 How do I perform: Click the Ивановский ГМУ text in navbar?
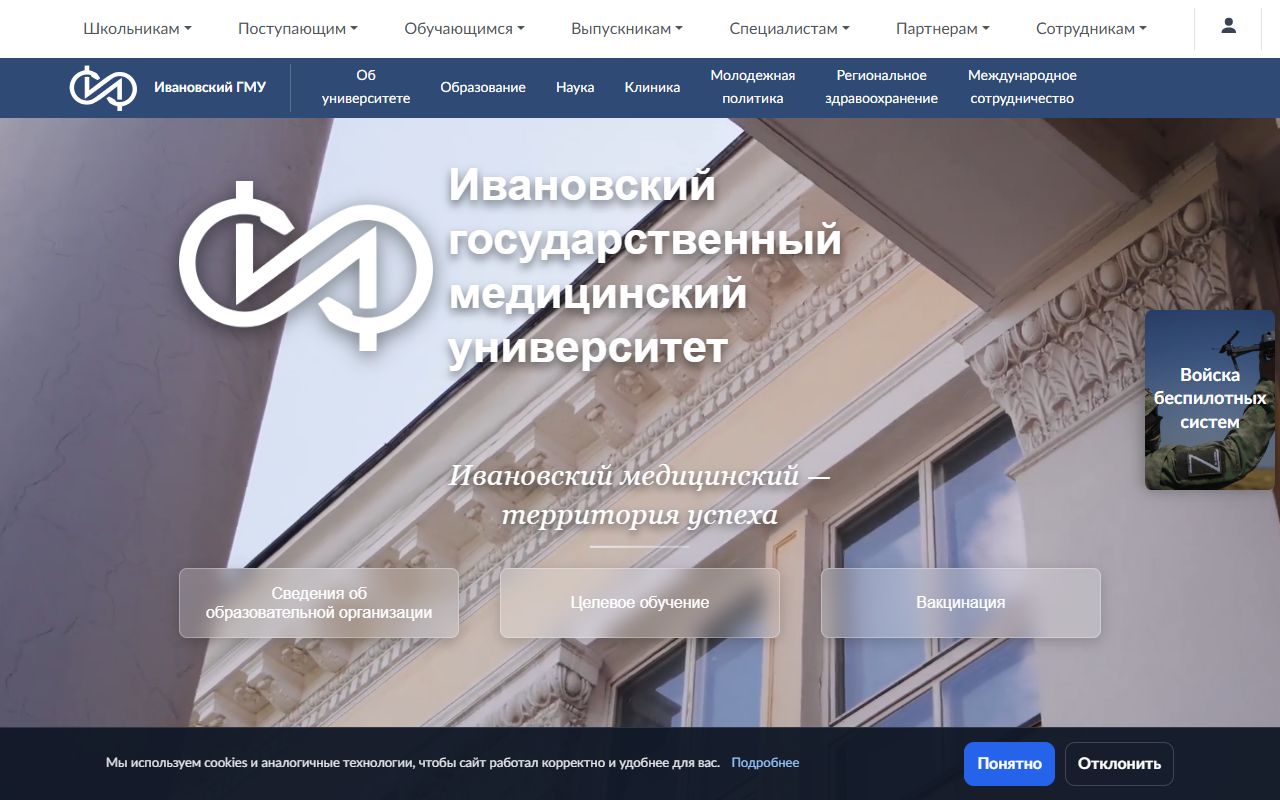click(210, 87)
